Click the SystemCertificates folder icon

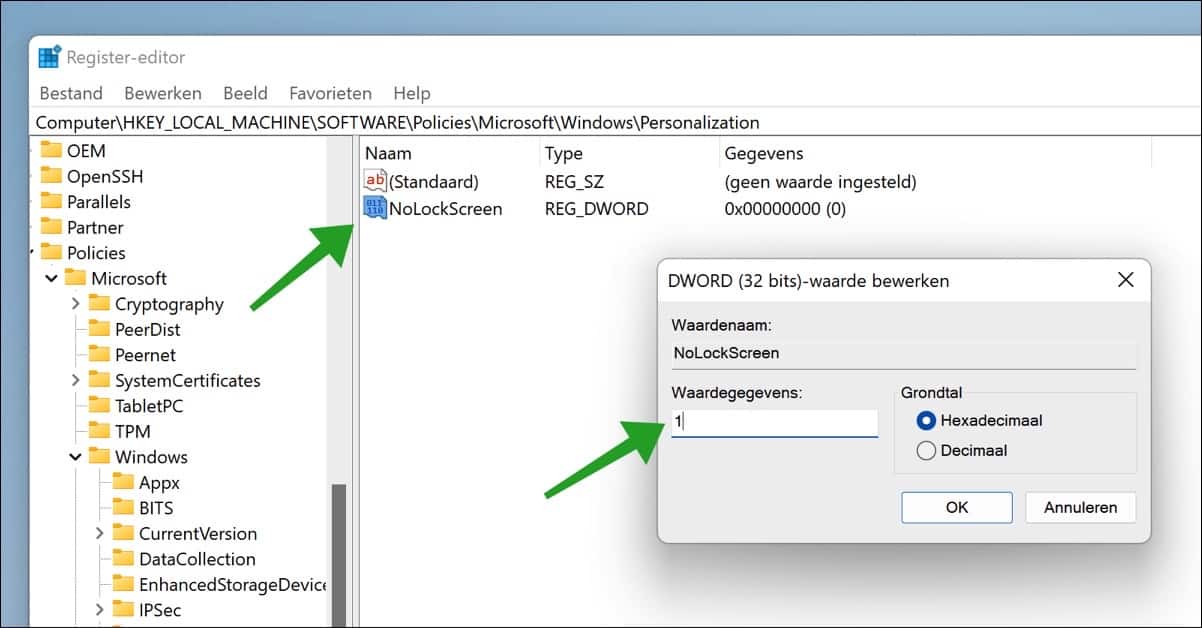tap(99, 380)
